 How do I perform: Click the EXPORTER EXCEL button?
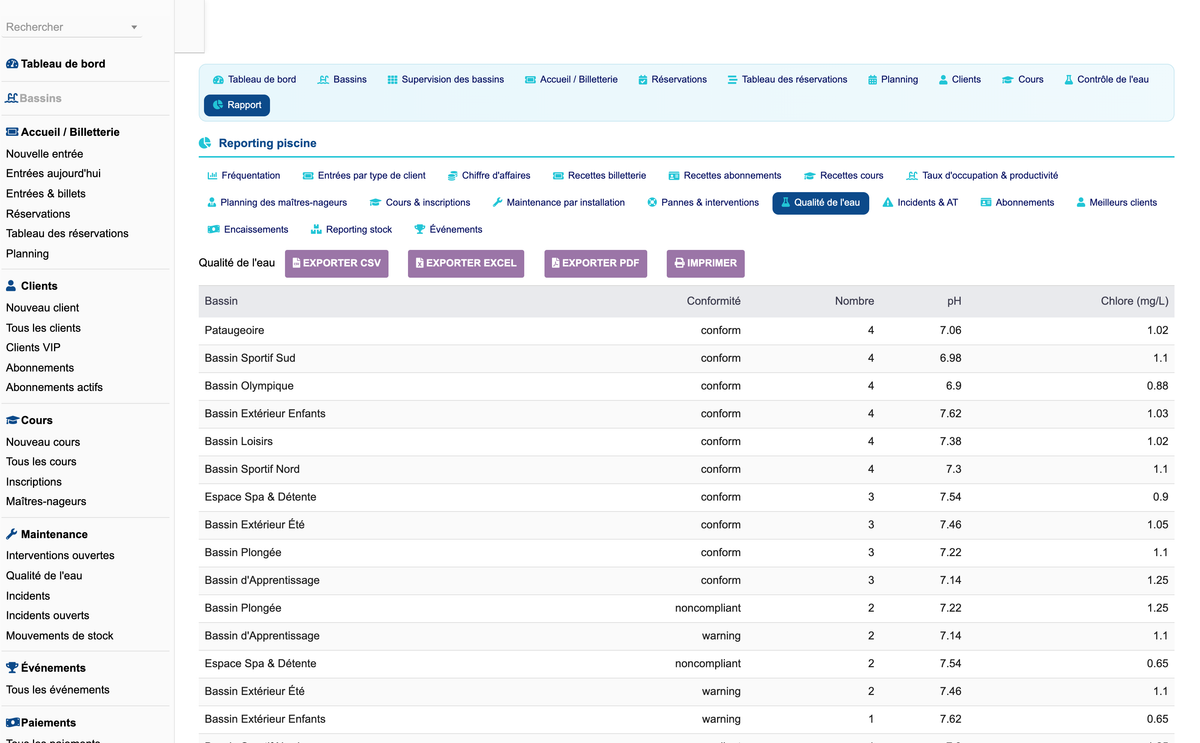[x=466, y=264]
